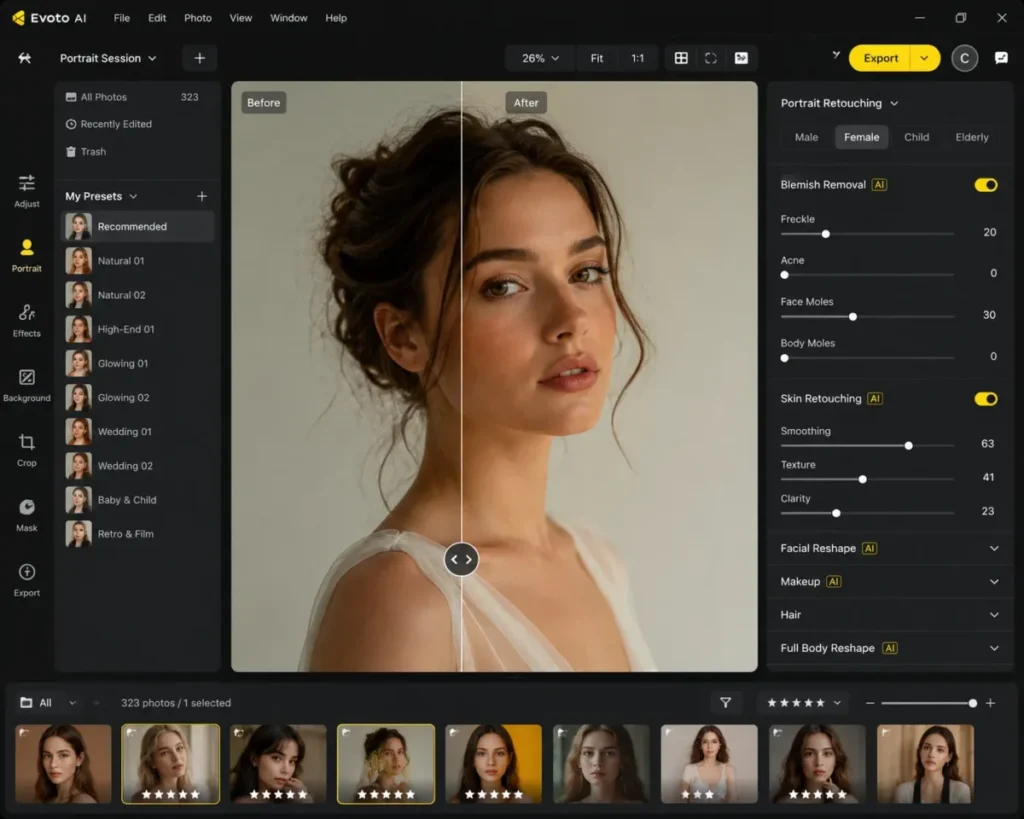Viewport: 1024px width, 819px height.
Task: Click the 1:1 zoom button
Action: pyautogui.click(x=637, y=58)
